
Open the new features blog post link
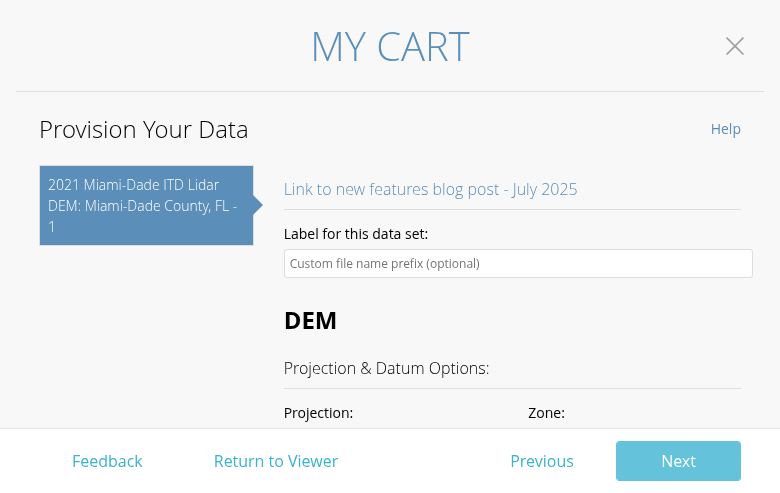pos(430,189)
